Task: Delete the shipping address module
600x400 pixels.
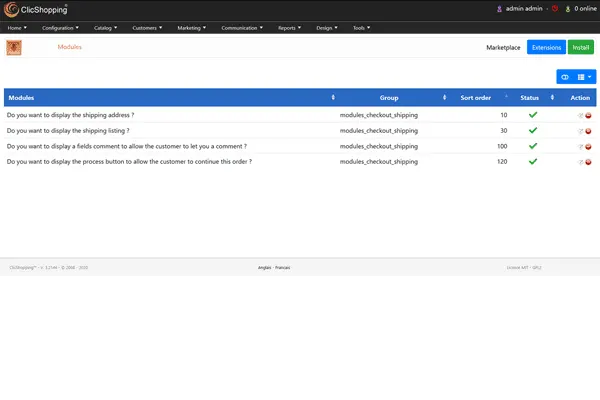Action: click(x=588, y=116)
